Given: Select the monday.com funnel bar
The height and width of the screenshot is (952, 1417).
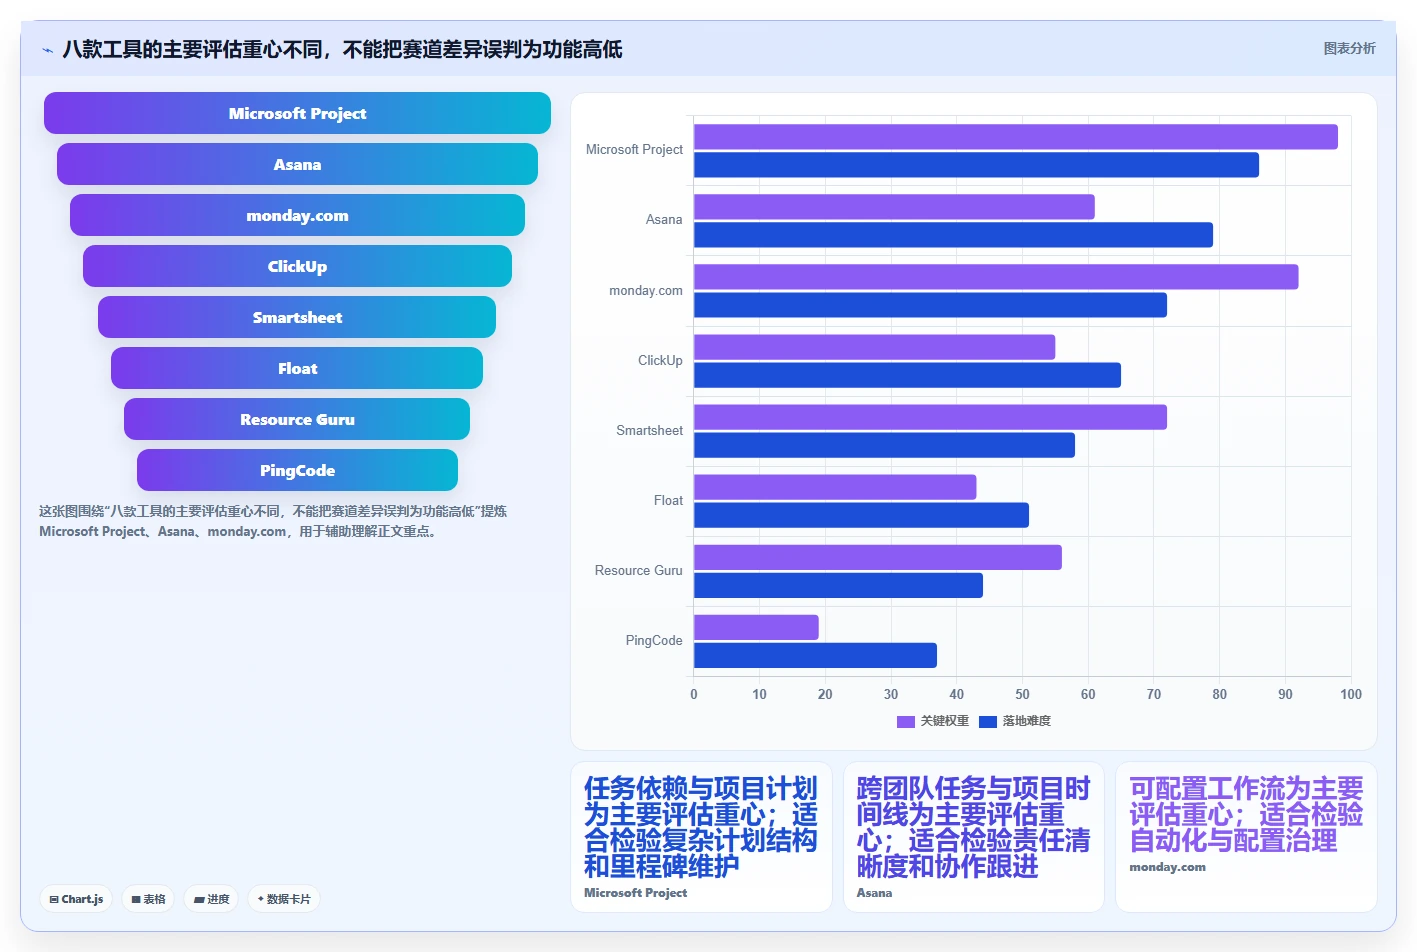Looking at the screenshot, I should 297,215.
